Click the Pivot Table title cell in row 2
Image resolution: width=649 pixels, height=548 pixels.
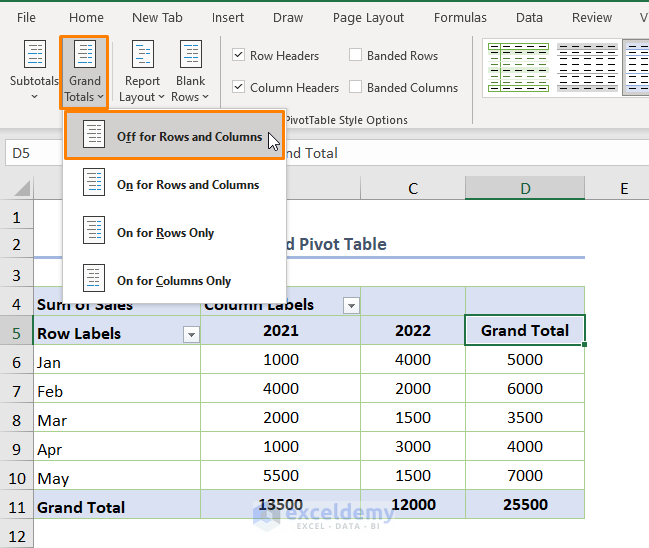pos(435,244)
